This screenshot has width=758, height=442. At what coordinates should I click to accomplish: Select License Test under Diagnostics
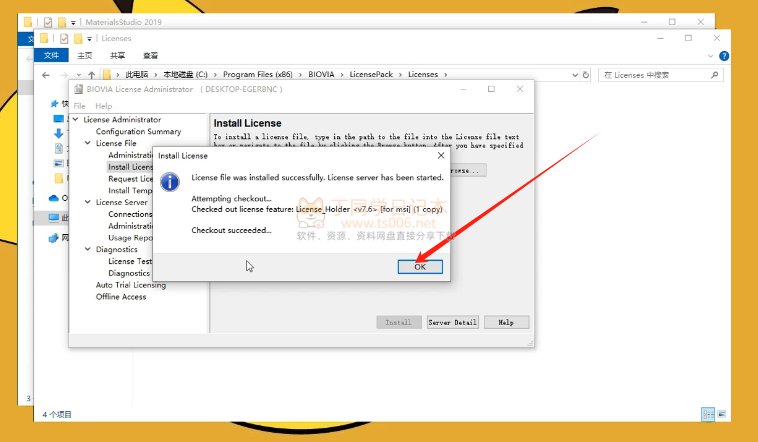point(130,261)
